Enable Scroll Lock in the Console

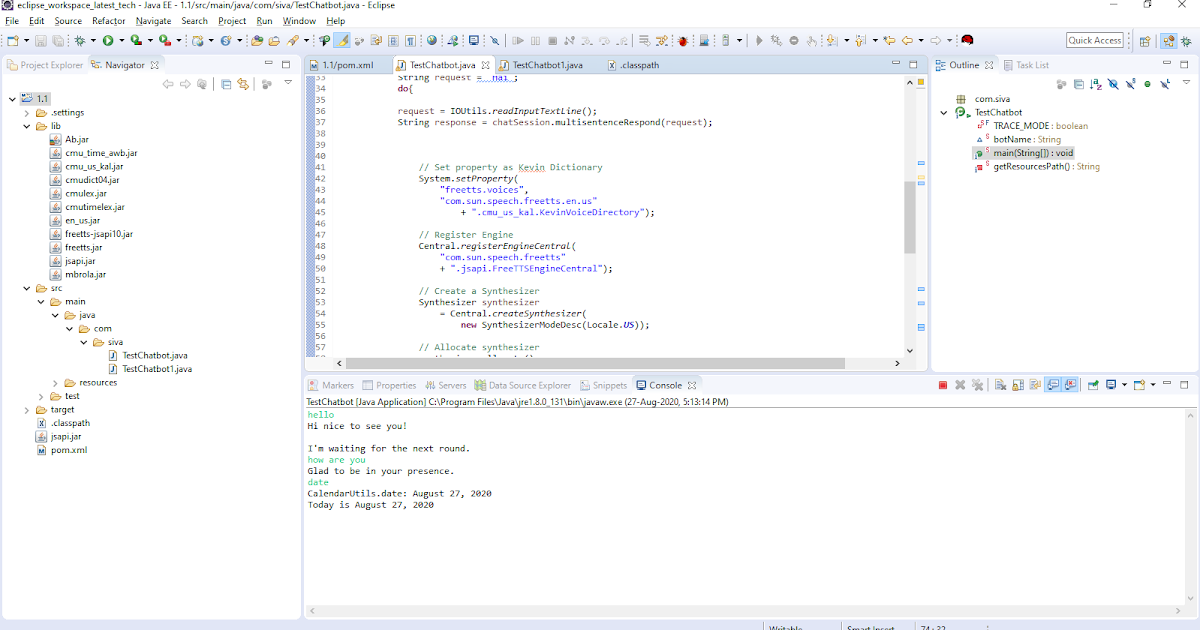(x=1020, y=385)
